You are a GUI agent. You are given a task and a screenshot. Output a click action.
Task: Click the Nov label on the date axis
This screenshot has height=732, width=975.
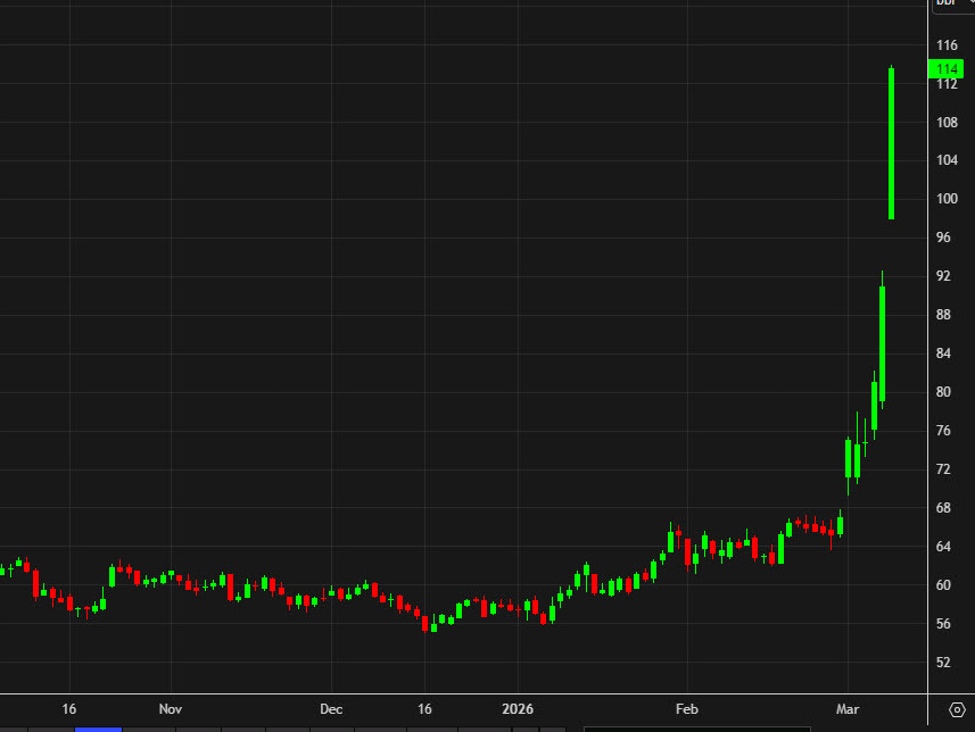tap(171, 709)
